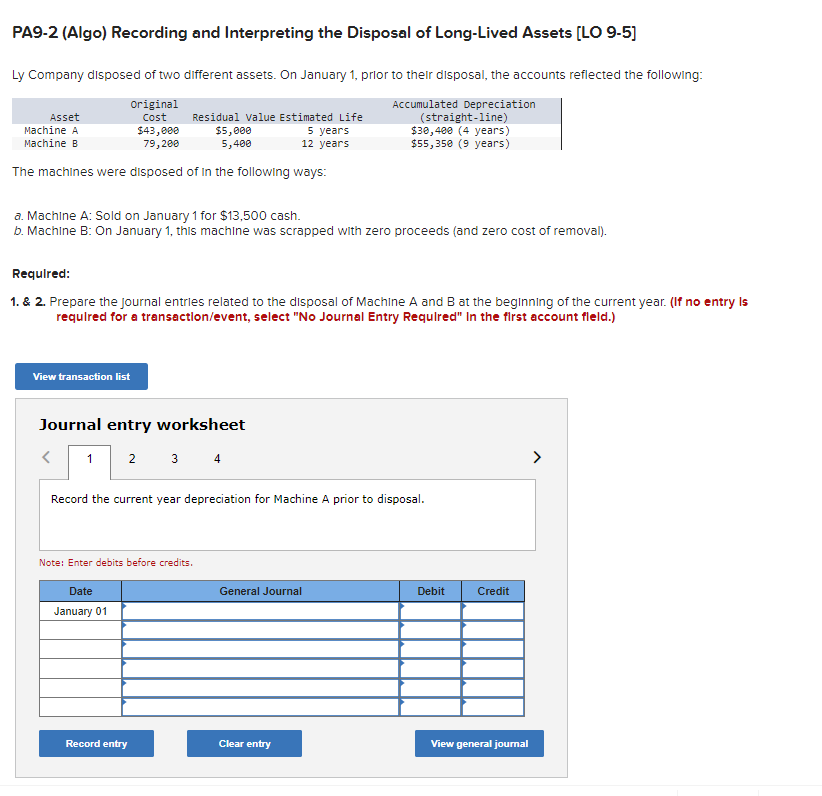The width and height of the screenshot is (822, 796).
Task: Click the View transaction list button
Action: 81,376
